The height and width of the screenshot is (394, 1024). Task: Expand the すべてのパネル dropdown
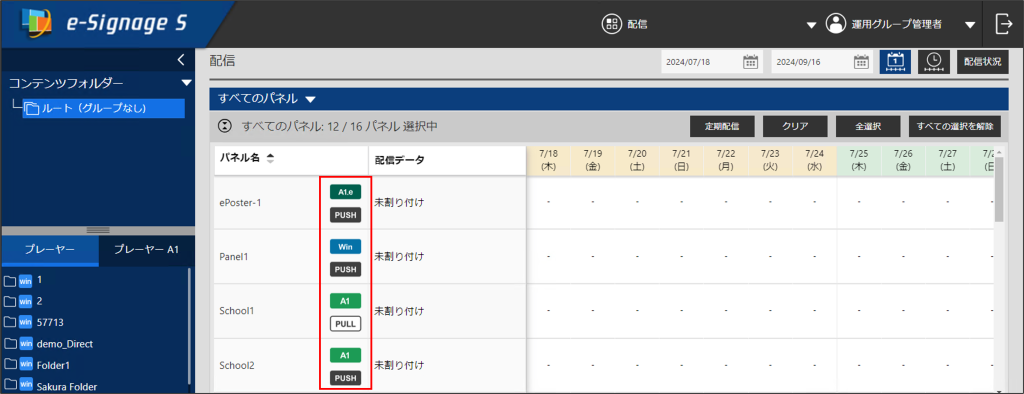coord(310,100)
